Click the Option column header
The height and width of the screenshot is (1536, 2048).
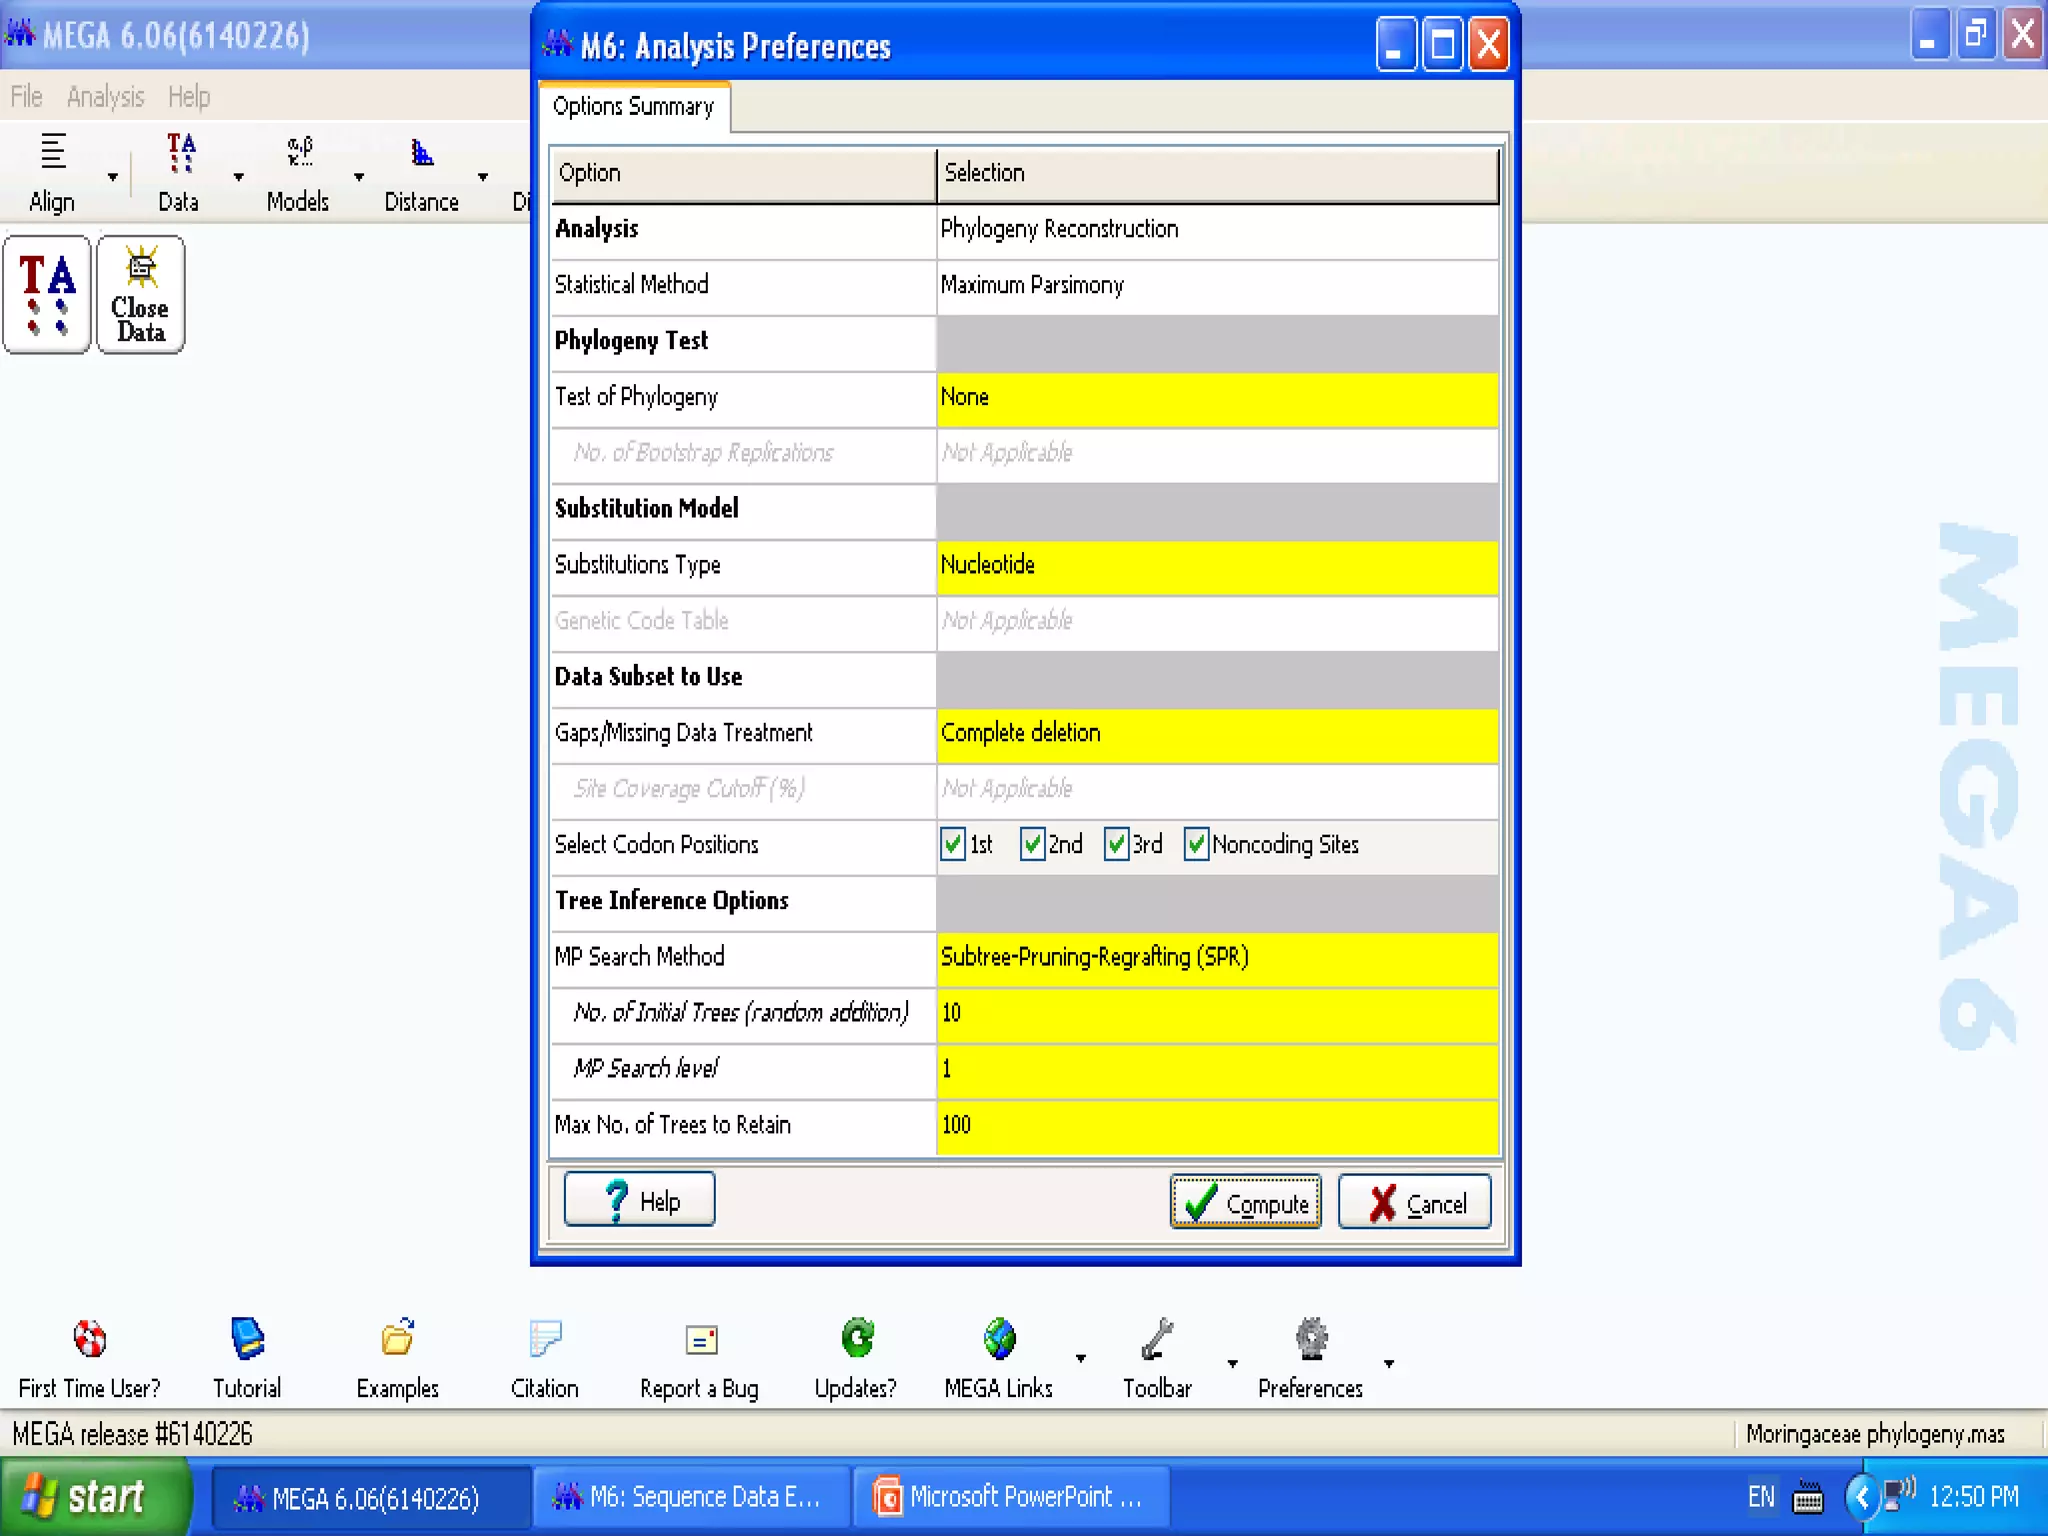744,174
